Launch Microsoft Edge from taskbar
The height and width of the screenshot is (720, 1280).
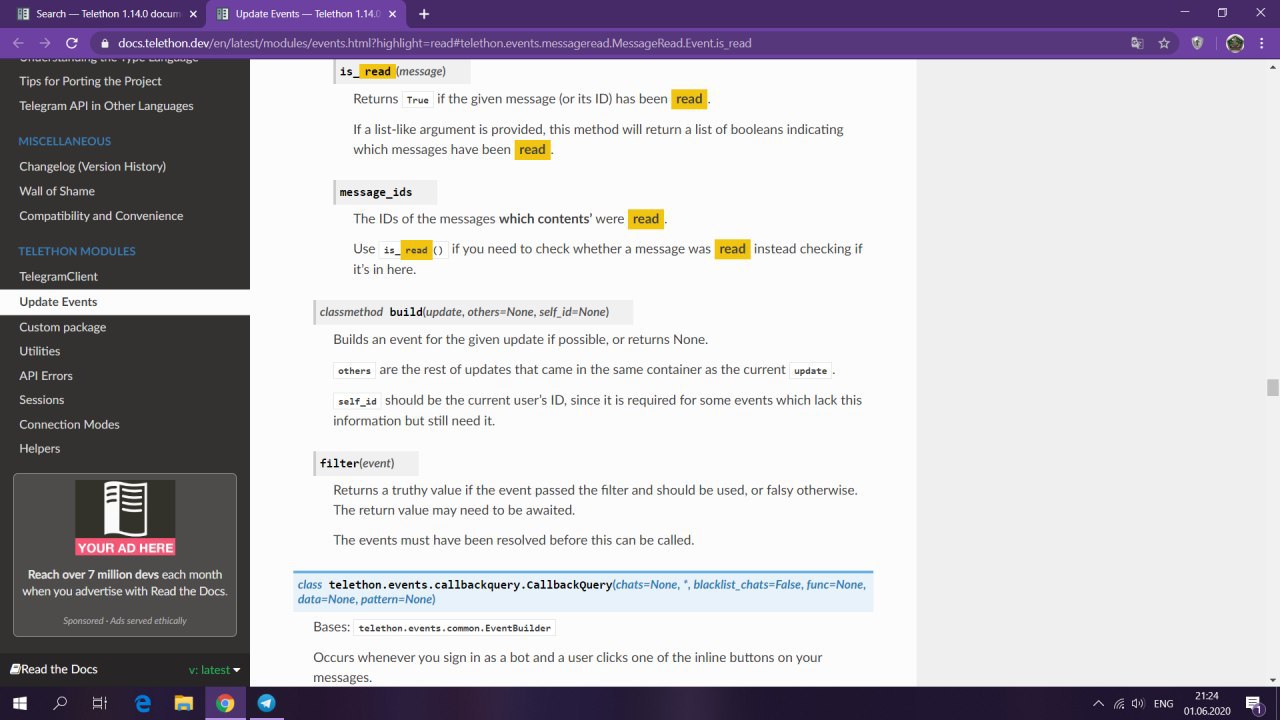143,703
